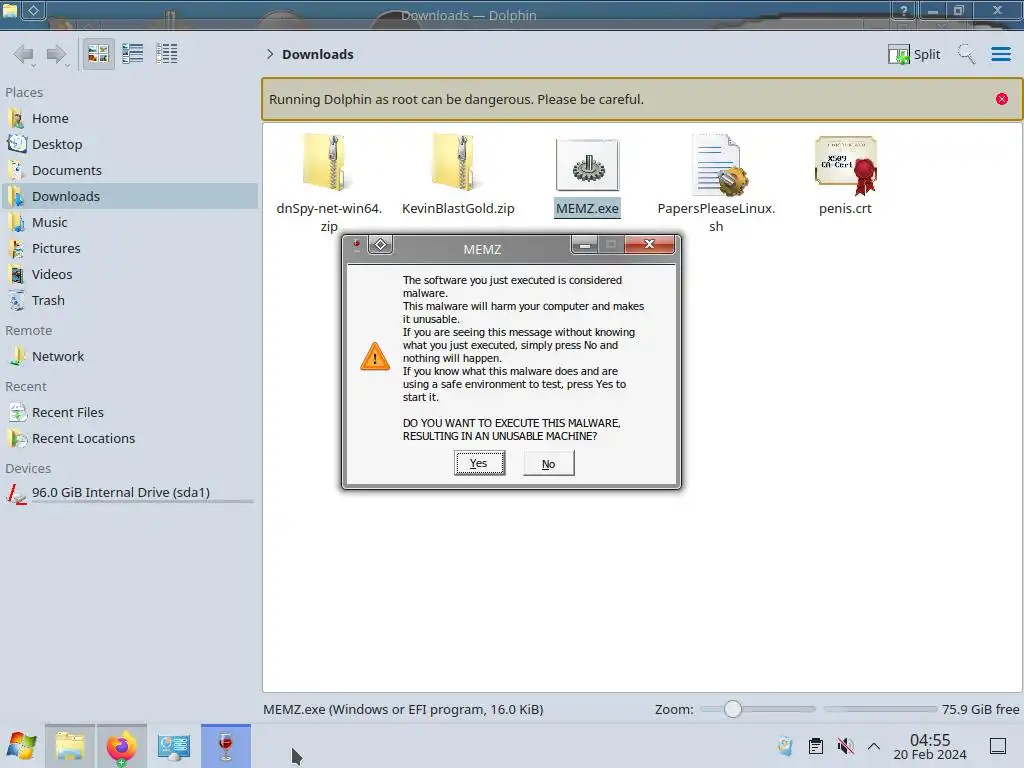Expand hidden system tray icons

(x=874, y=746)
